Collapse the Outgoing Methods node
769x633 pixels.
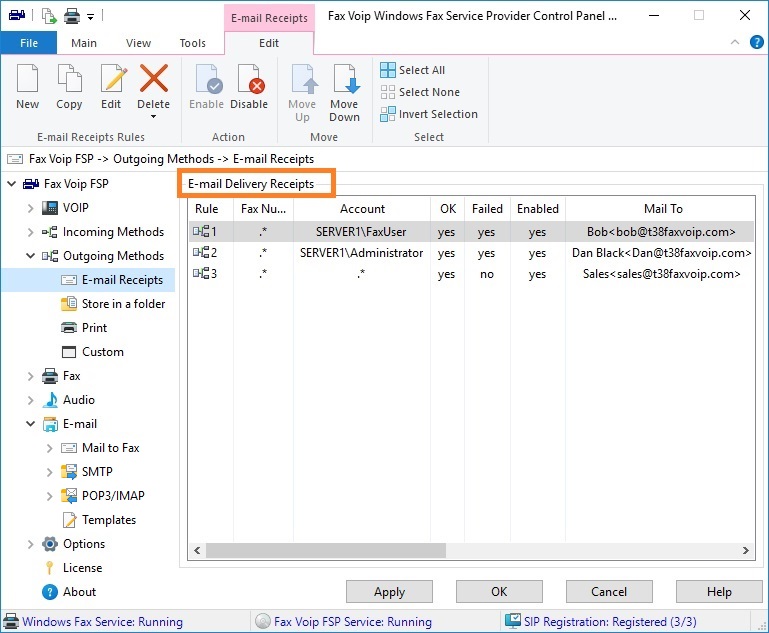pyautogui.click(x=30, y=256)
